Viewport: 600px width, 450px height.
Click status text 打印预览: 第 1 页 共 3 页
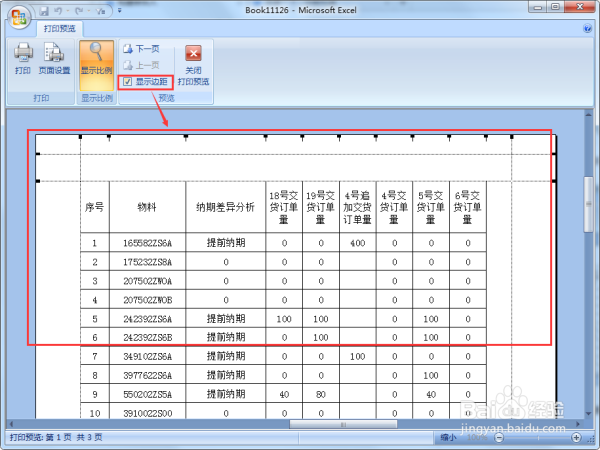(56, 437)
